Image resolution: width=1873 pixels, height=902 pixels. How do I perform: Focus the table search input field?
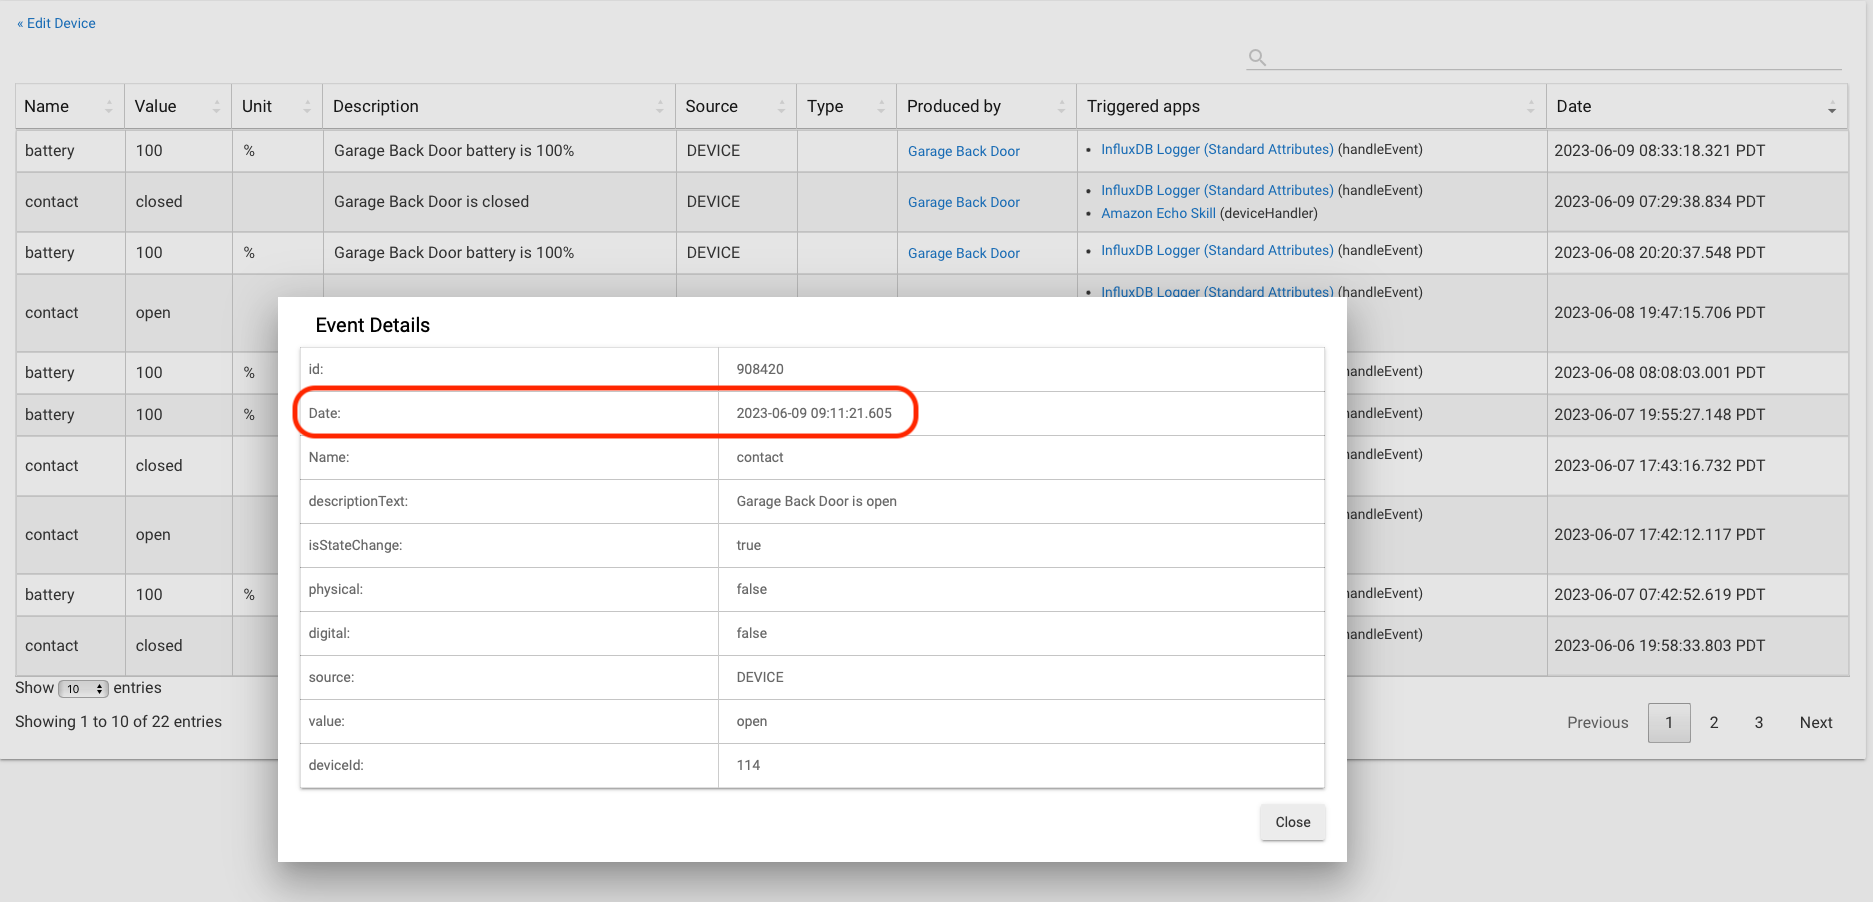pyautogui.click(x=1555, y=58)
